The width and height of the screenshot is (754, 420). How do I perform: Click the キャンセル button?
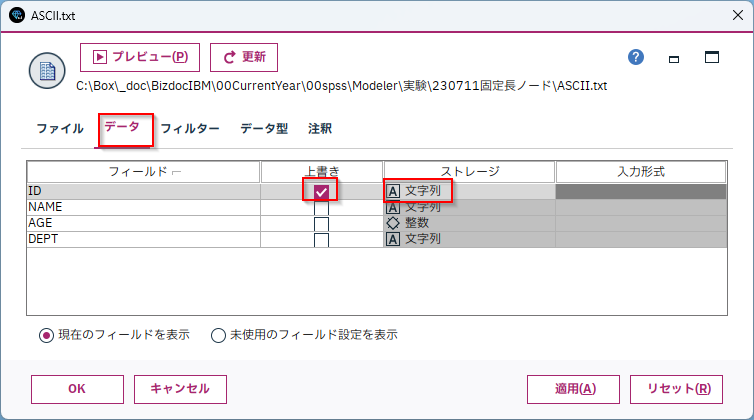180,389
